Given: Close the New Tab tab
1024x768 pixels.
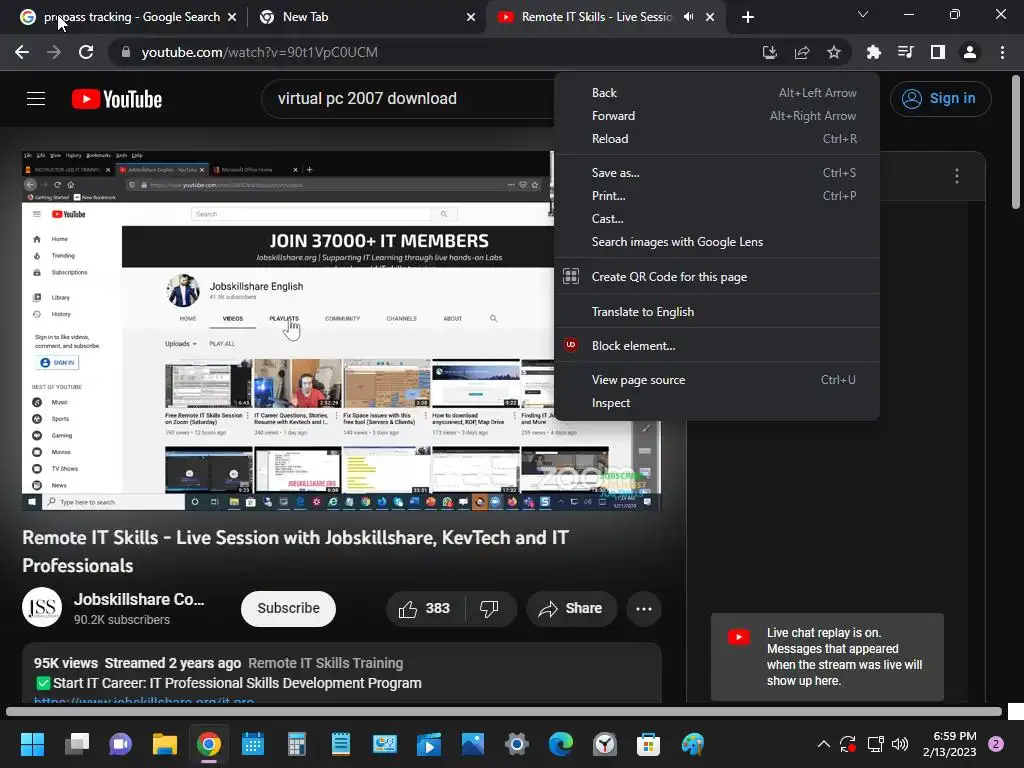Looking at the screenshot, I should click(x=471, y=17).
